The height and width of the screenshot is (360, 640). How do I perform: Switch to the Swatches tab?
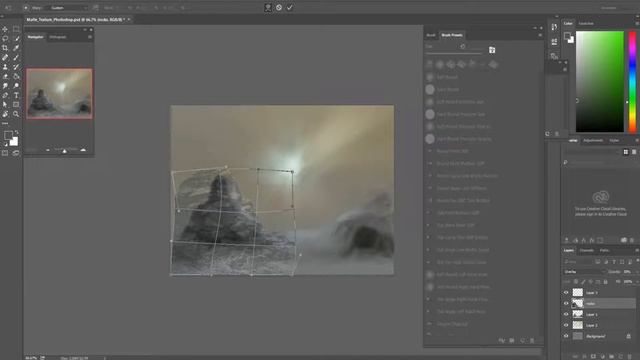coord(586,24)
